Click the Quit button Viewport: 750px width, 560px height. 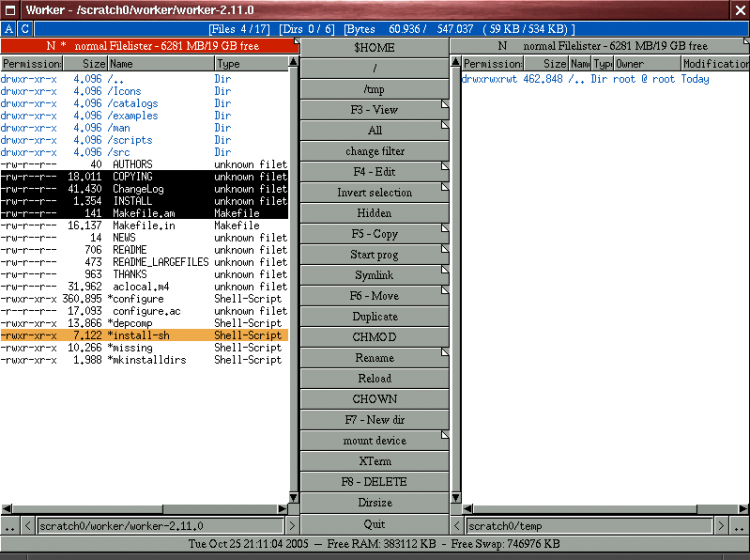374,524
